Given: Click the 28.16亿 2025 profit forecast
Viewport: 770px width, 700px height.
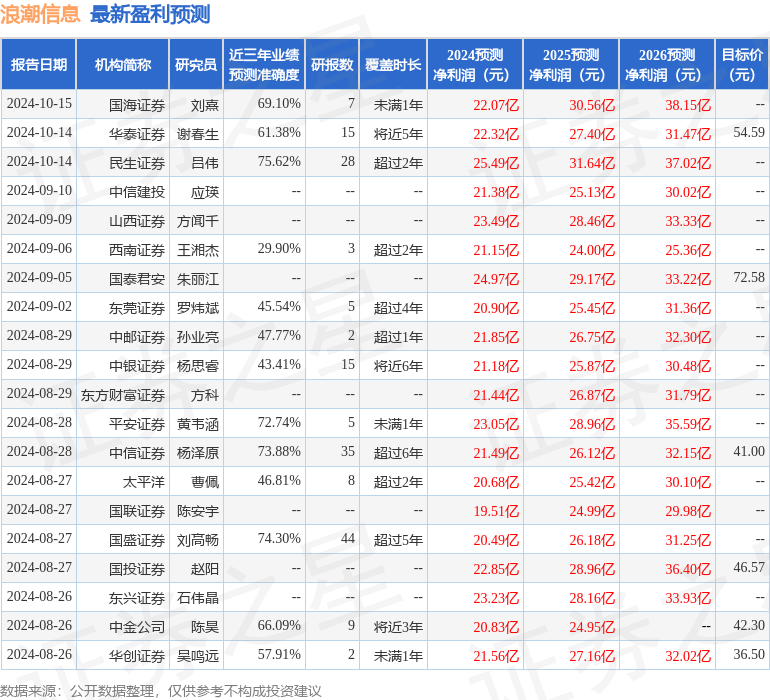Looking at the screenshot, I should point(592,598).
